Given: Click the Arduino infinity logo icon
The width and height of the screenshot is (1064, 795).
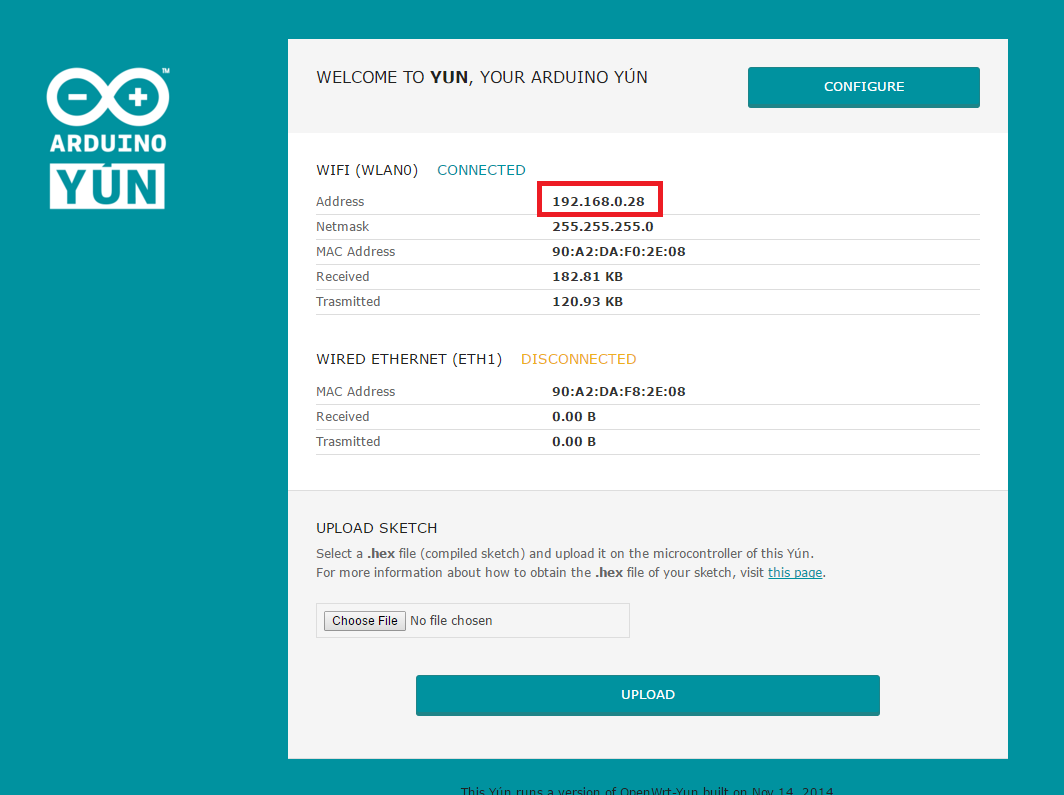Looking at the screenshot, I should (108, 97).
